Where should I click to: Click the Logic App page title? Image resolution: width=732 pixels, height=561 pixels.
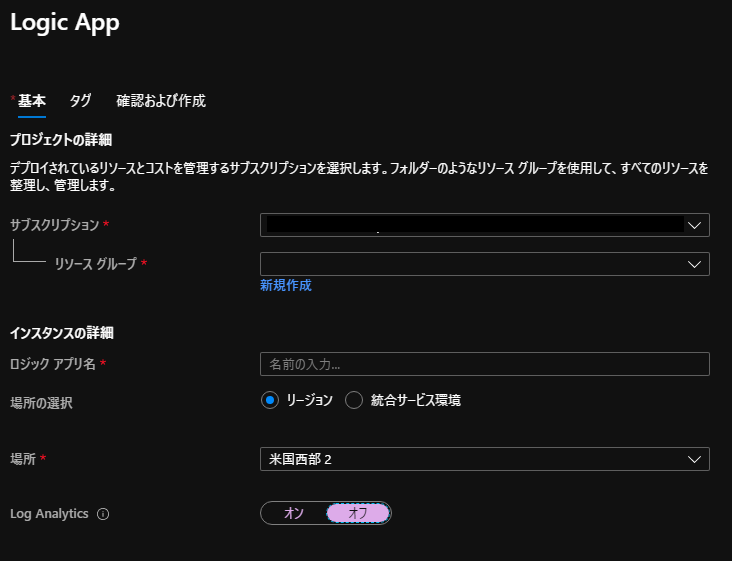[65, 22]
